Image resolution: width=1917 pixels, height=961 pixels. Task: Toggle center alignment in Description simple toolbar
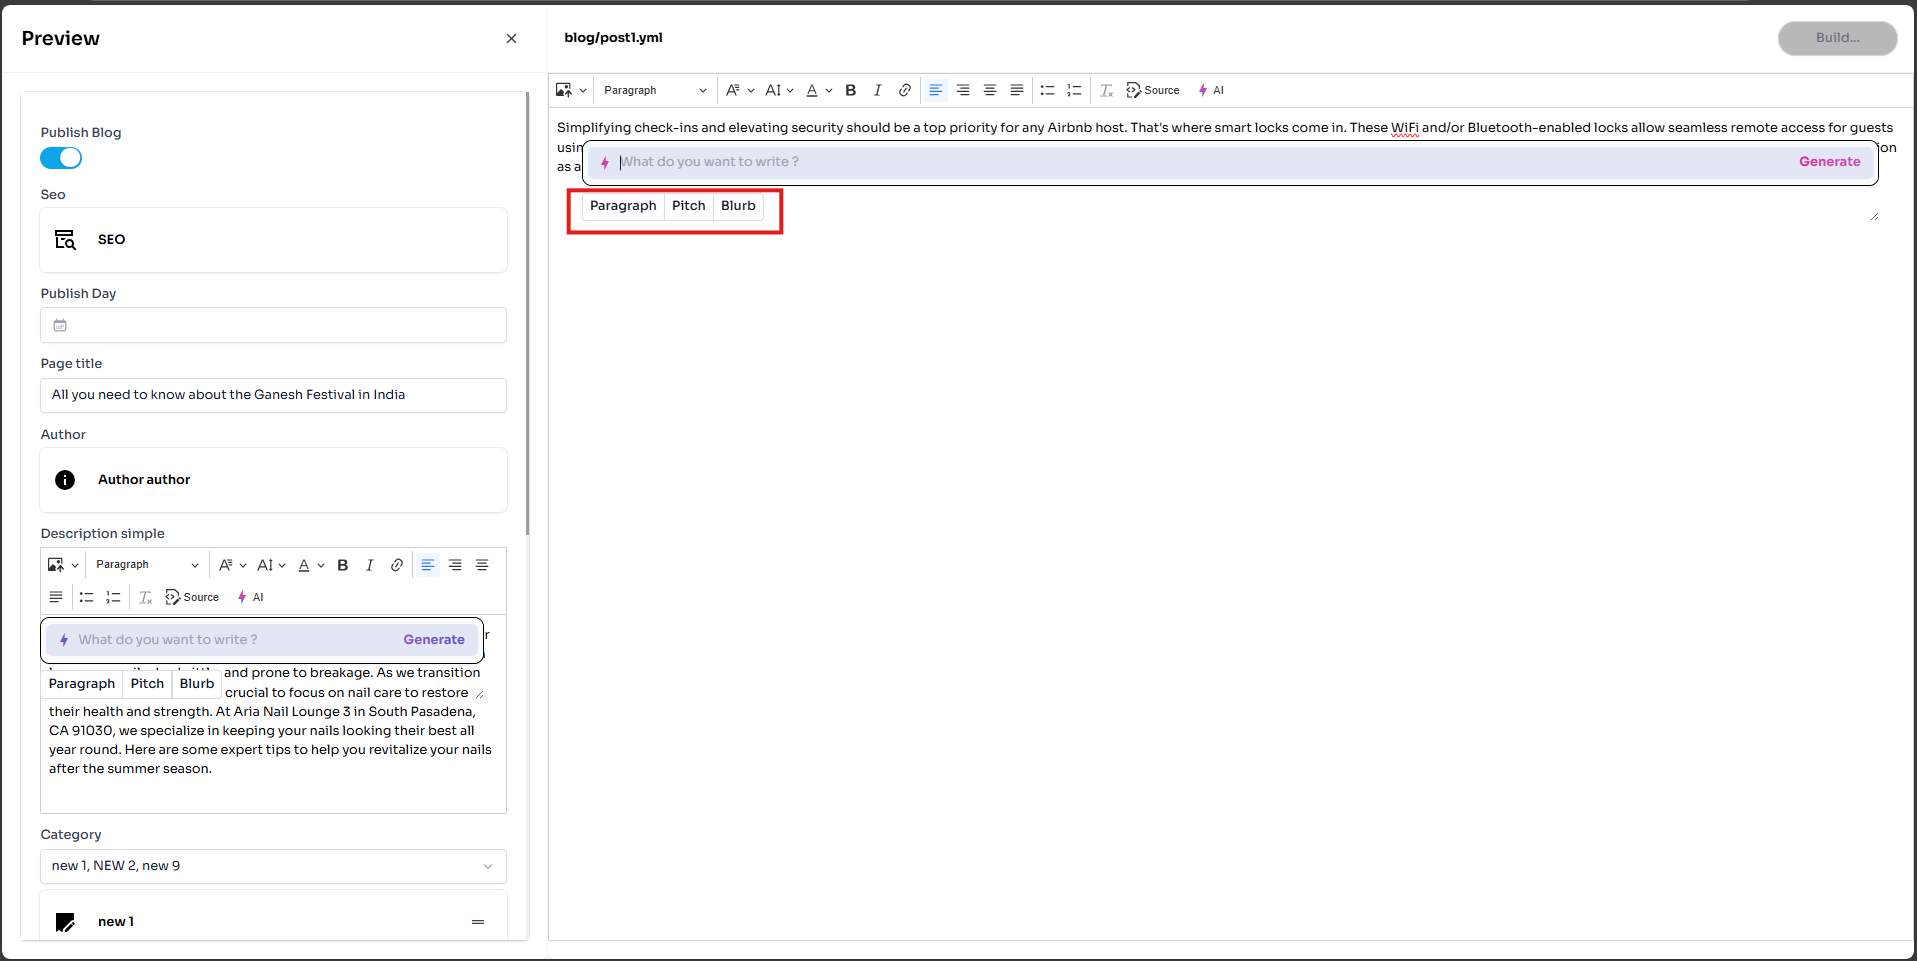481,565
